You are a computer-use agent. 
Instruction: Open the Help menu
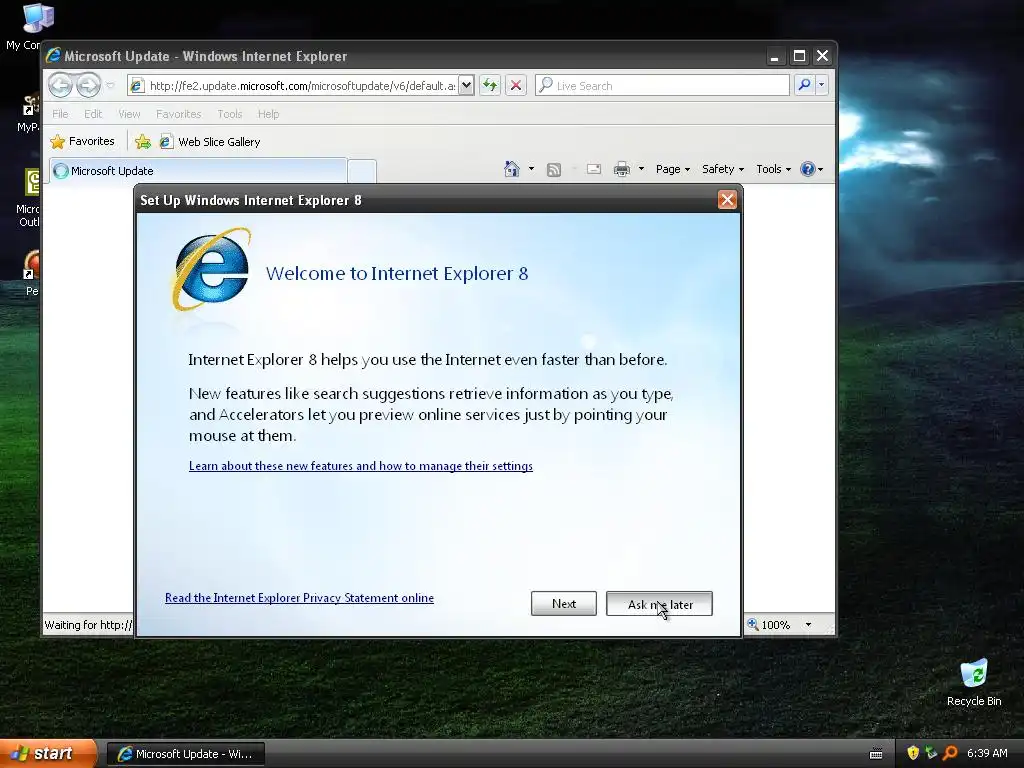(268, 114)
